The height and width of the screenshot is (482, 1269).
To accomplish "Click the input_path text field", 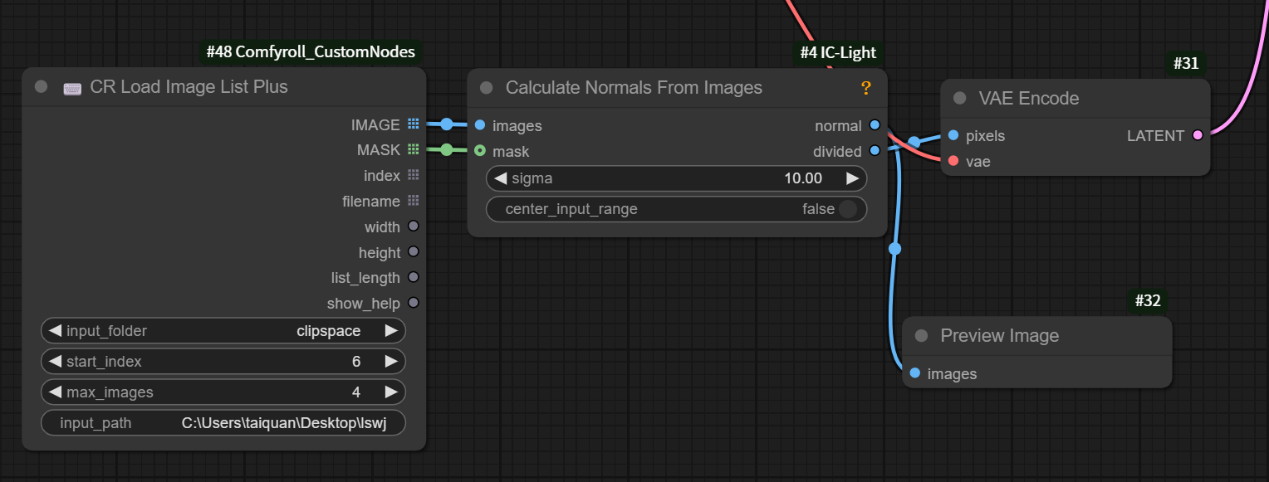I will [223, 423].
